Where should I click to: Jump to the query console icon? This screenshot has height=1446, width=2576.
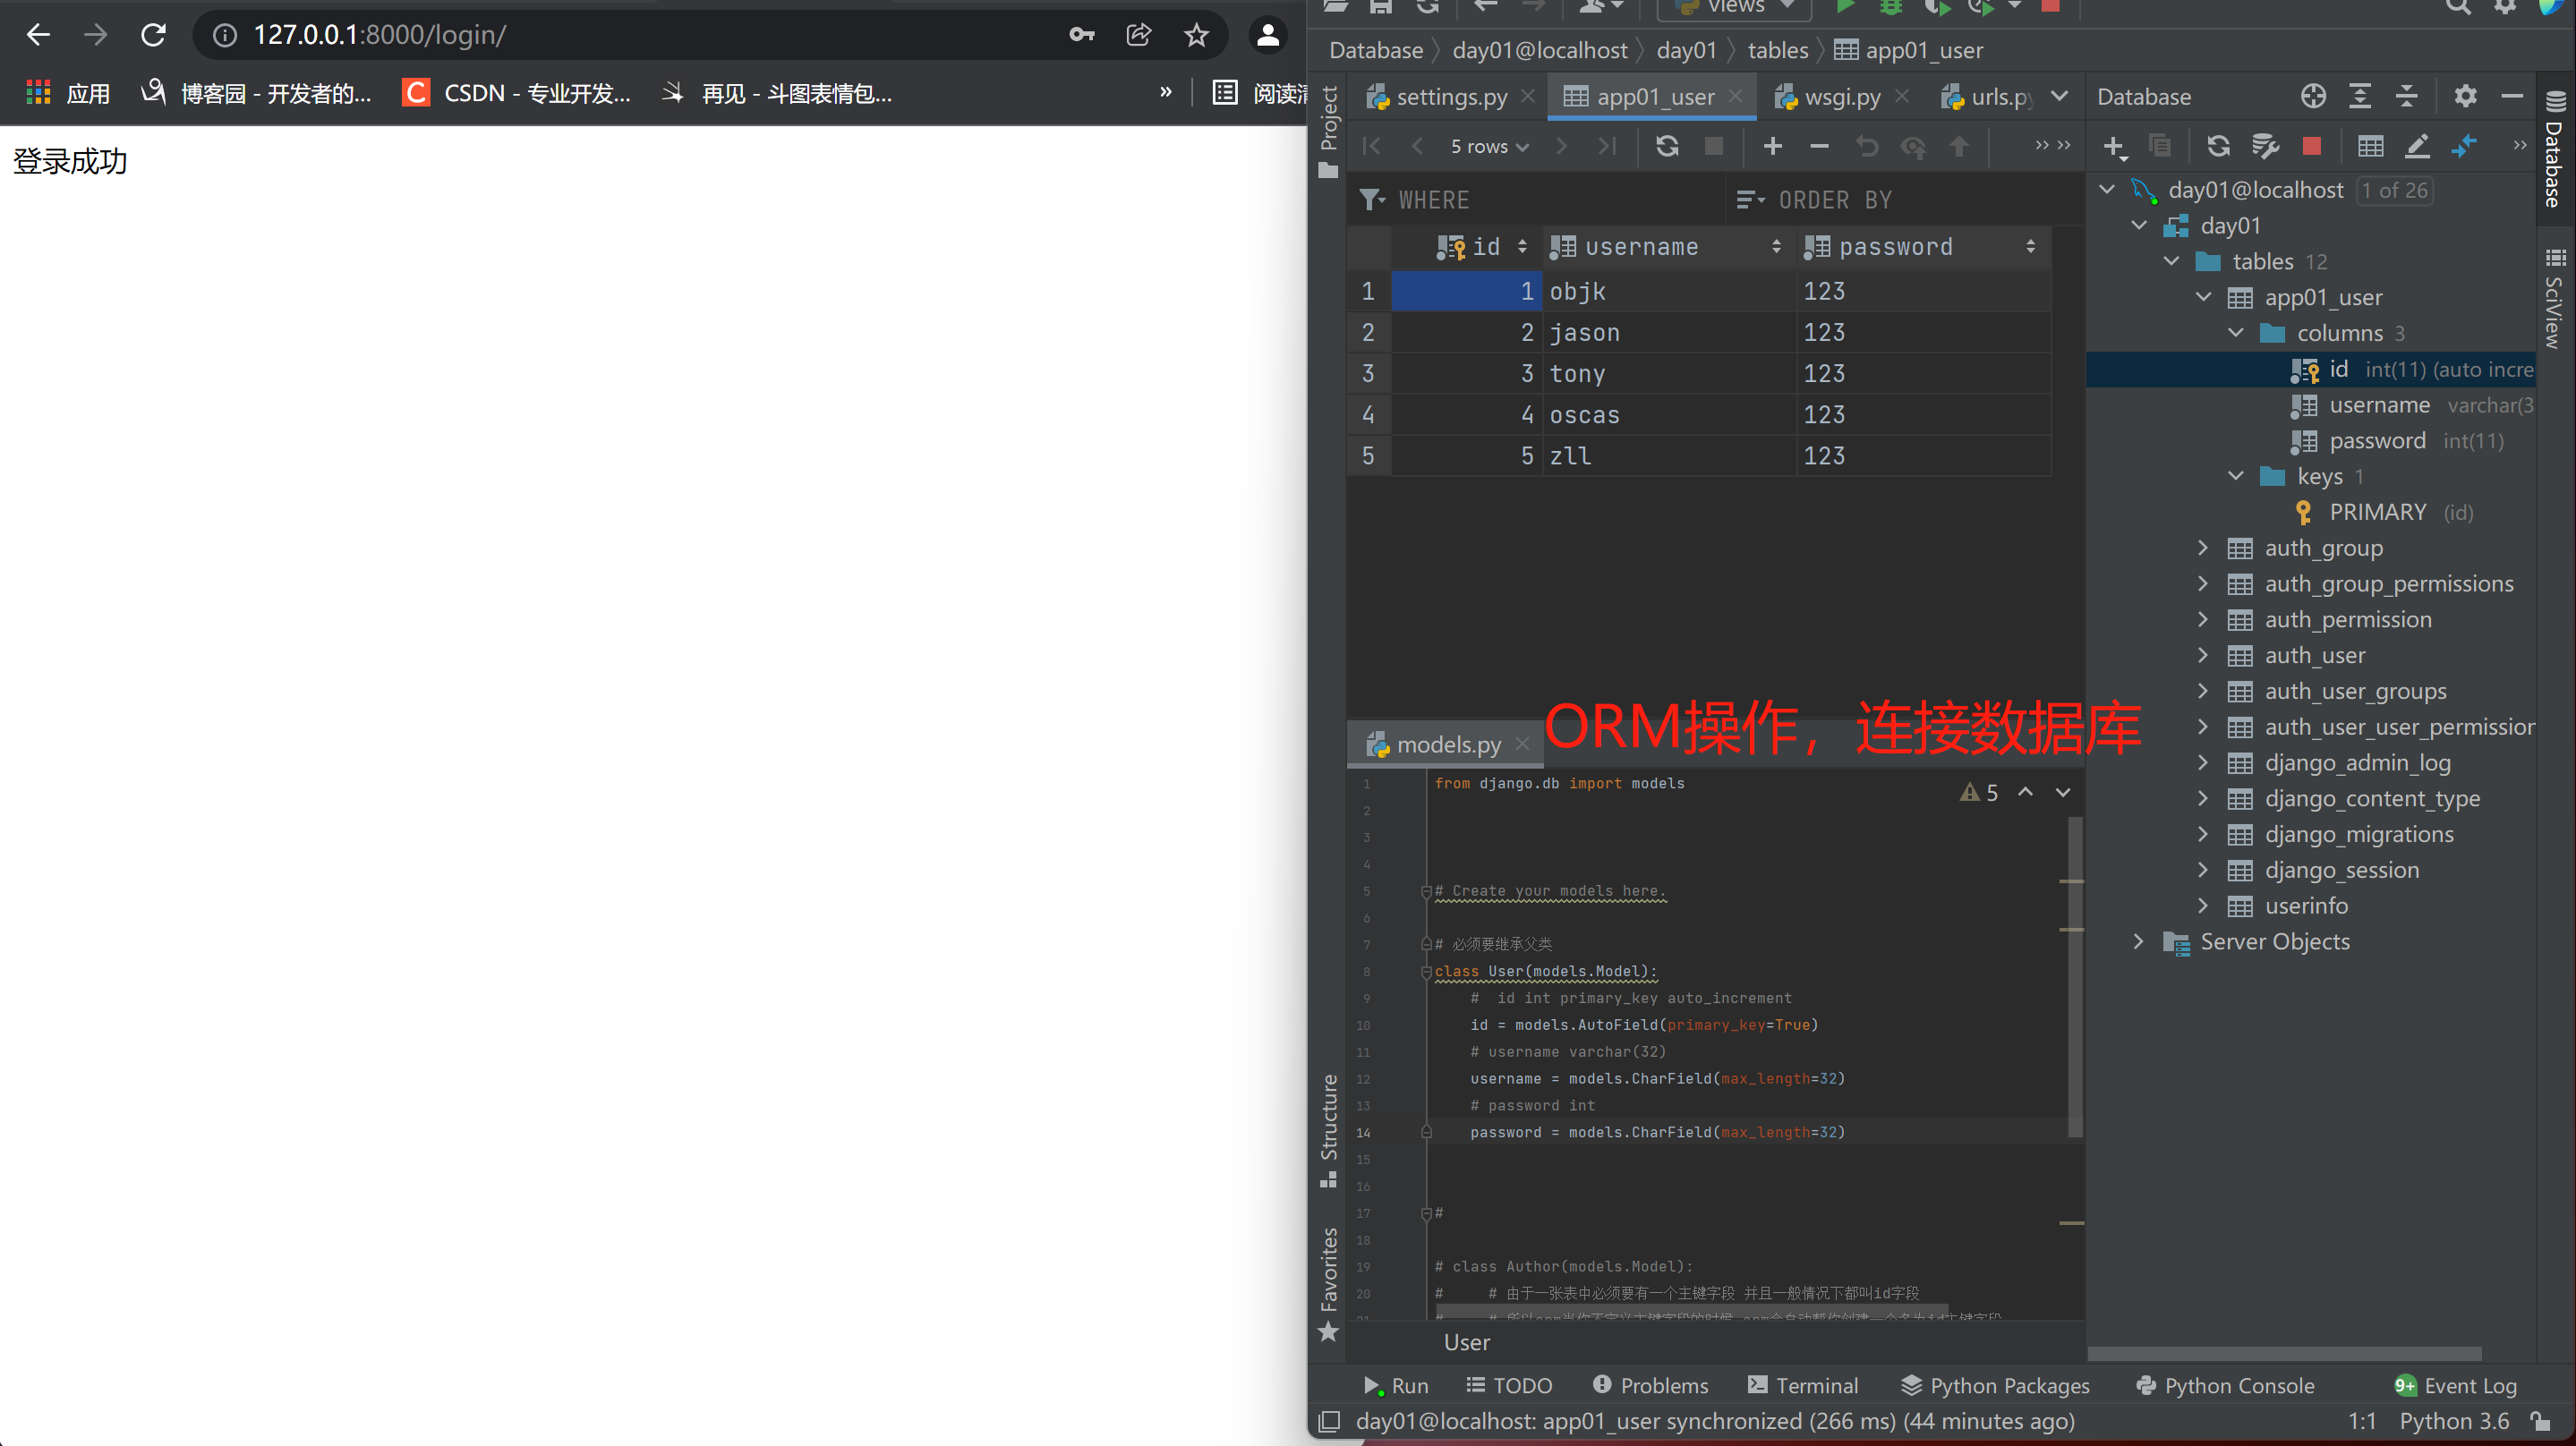click(x=2464, y=146)
